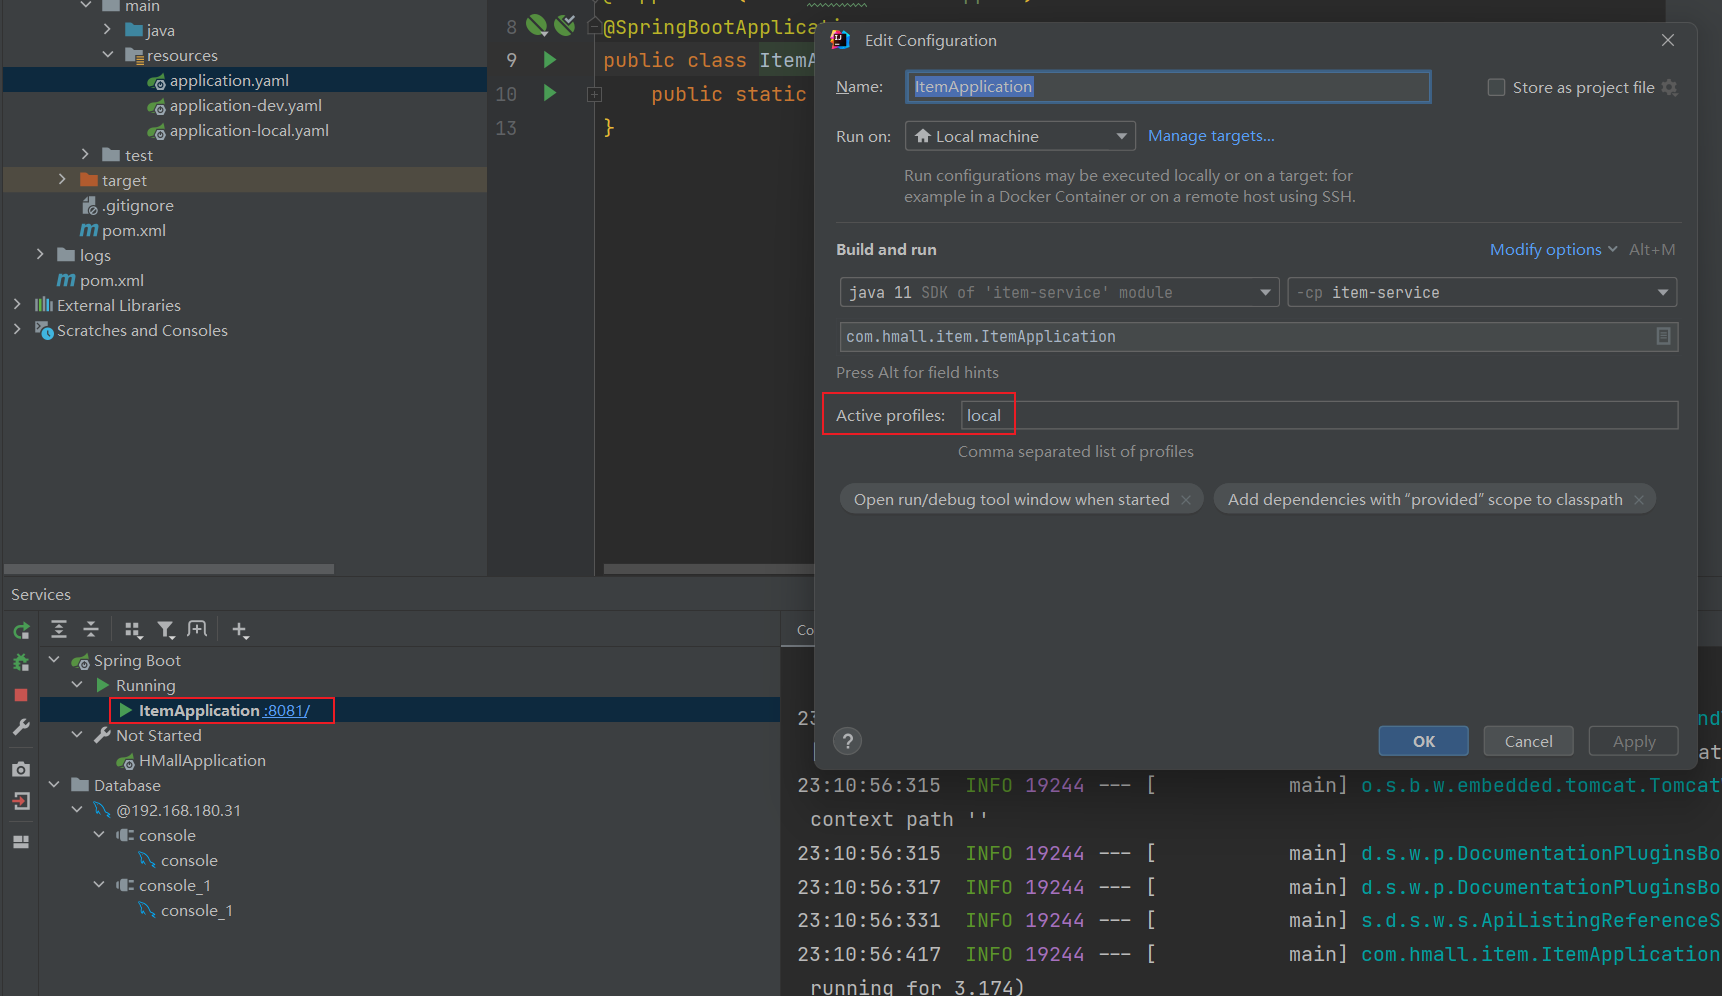1722x996 pixels.
Task: Open the Modify options dropdown
Action: tap(1553, 250)
